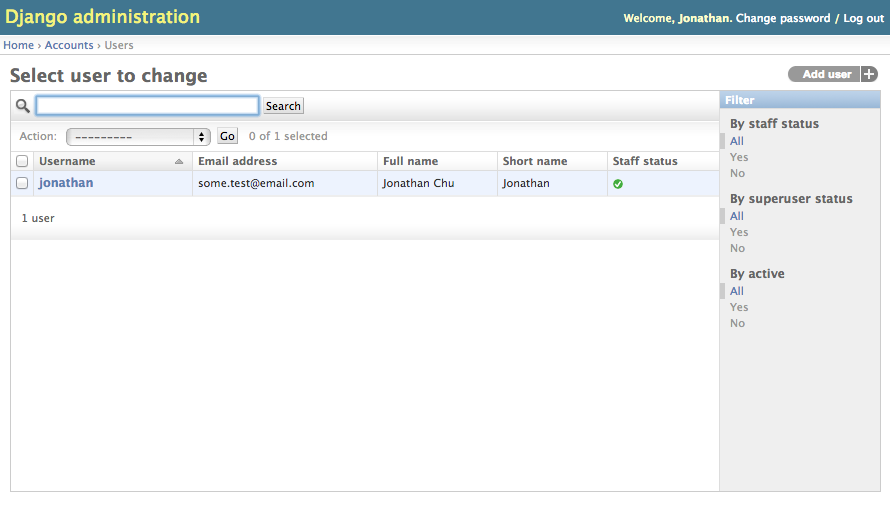Click the Django administration title

[102, 17]
